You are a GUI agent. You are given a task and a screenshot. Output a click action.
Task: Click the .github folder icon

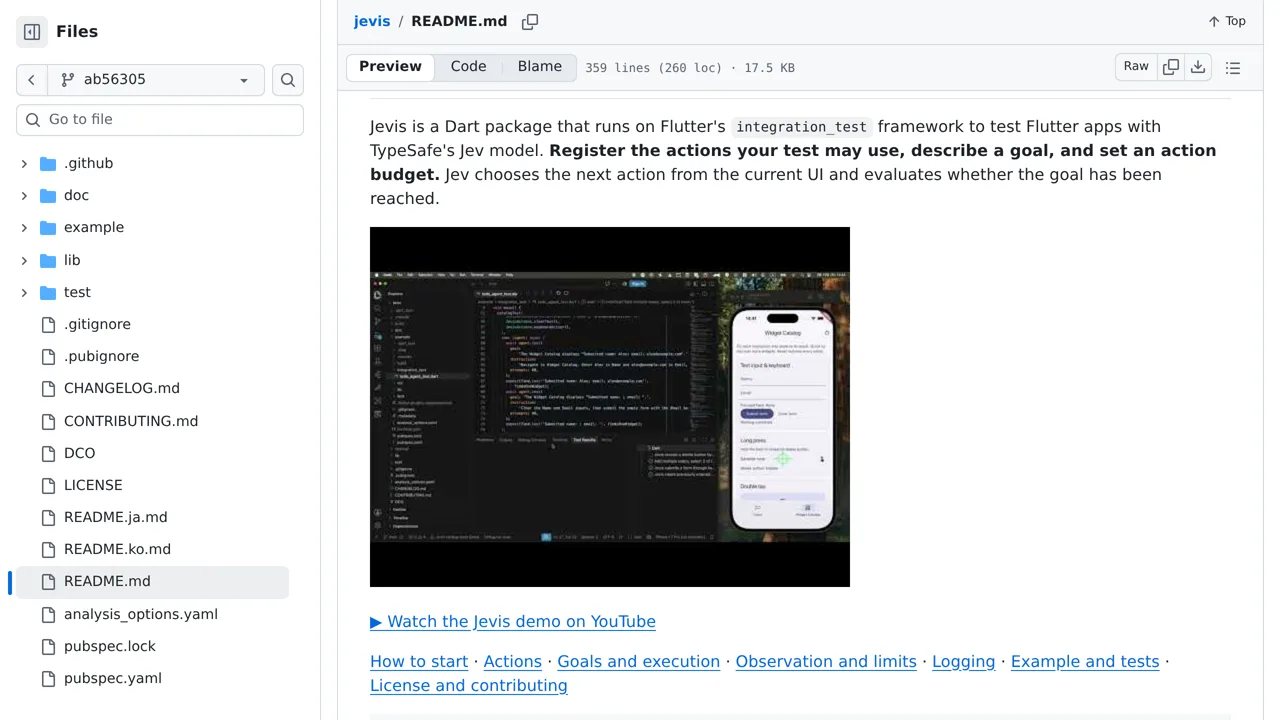tap(48, 163)
